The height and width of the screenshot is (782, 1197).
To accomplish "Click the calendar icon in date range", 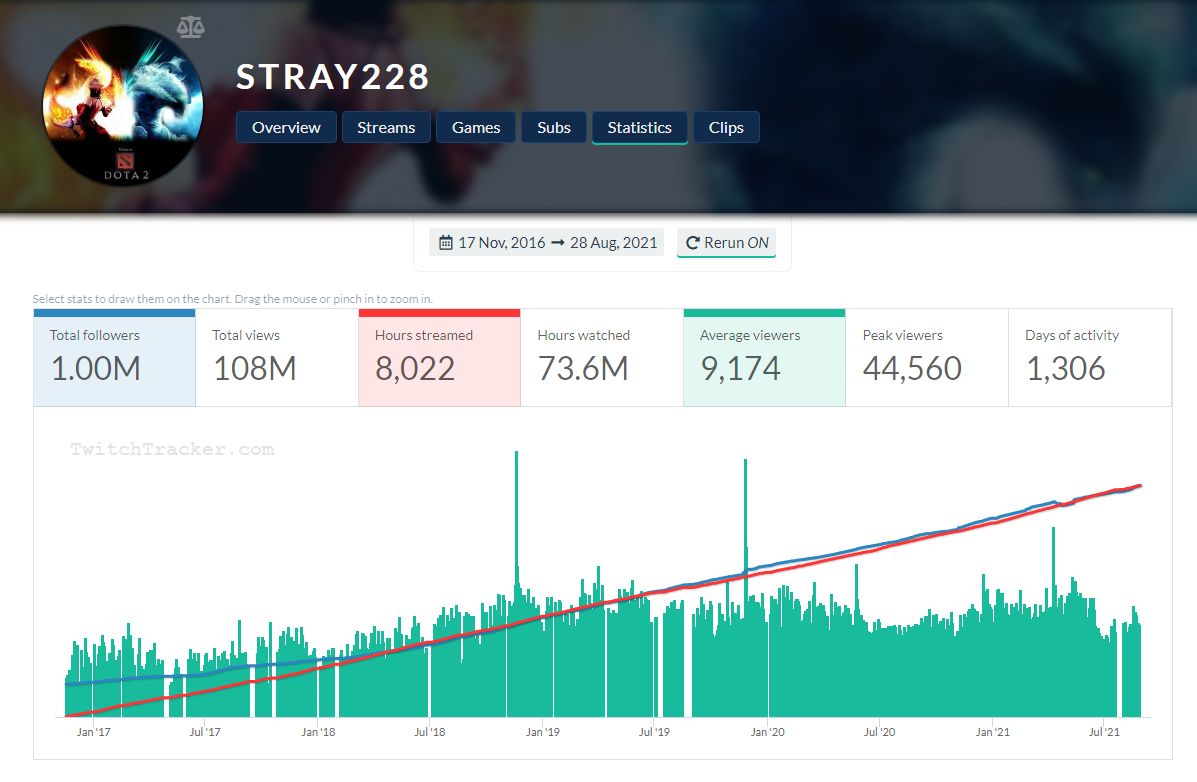I will (445, 243).
